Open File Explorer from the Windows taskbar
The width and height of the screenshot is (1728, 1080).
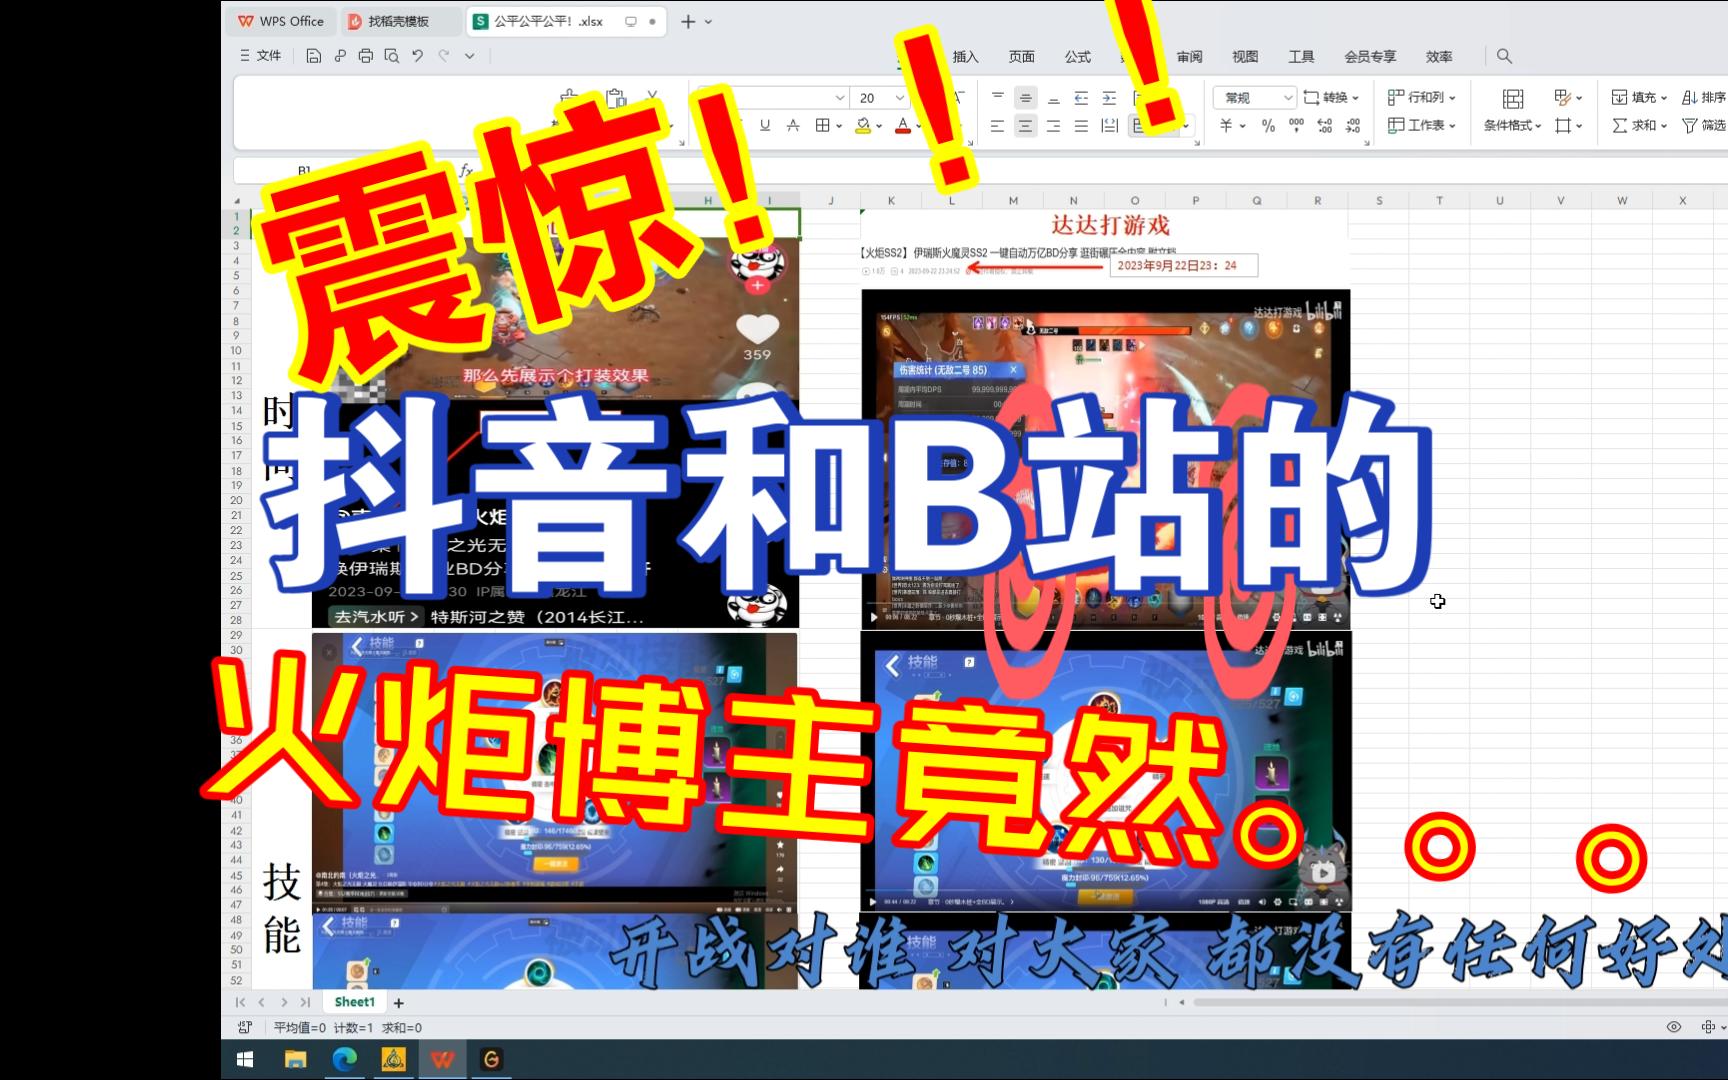click(x=295, y=1060)
